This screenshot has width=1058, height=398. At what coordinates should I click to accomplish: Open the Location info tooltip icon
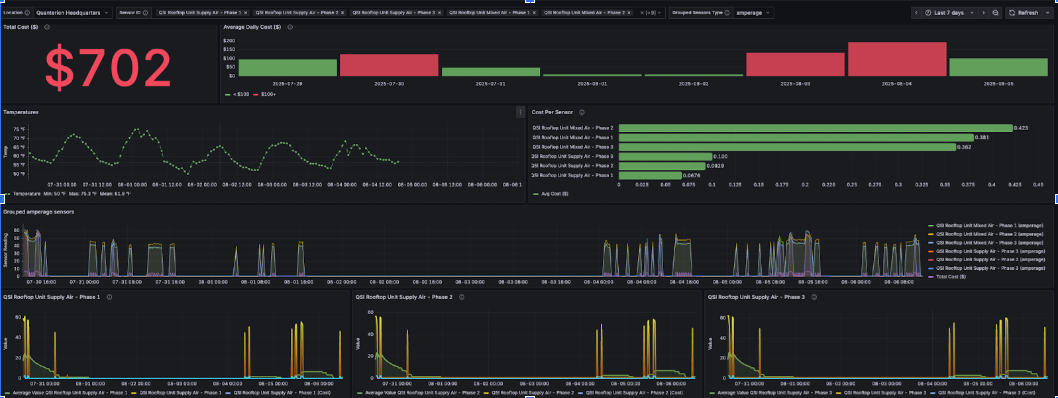tap(27, 13)
